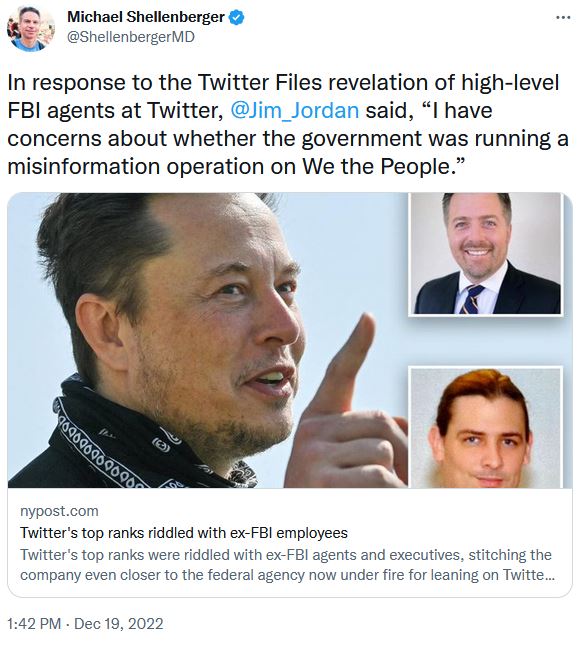This screenshot has width=580, height=645.
Task: Click the Michael Shellenberger display name
Action: point(146,17)
